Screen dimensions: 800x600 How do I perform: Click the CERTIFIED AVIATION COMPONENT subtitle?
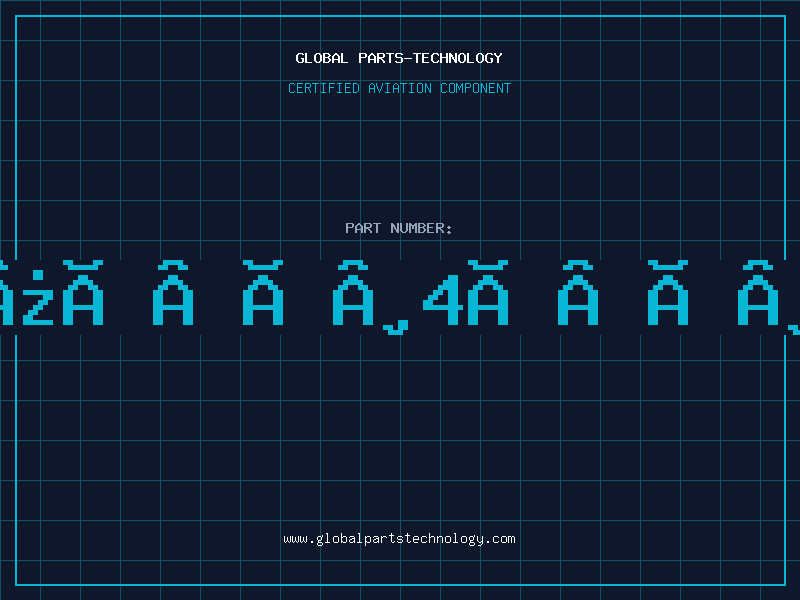399,88
